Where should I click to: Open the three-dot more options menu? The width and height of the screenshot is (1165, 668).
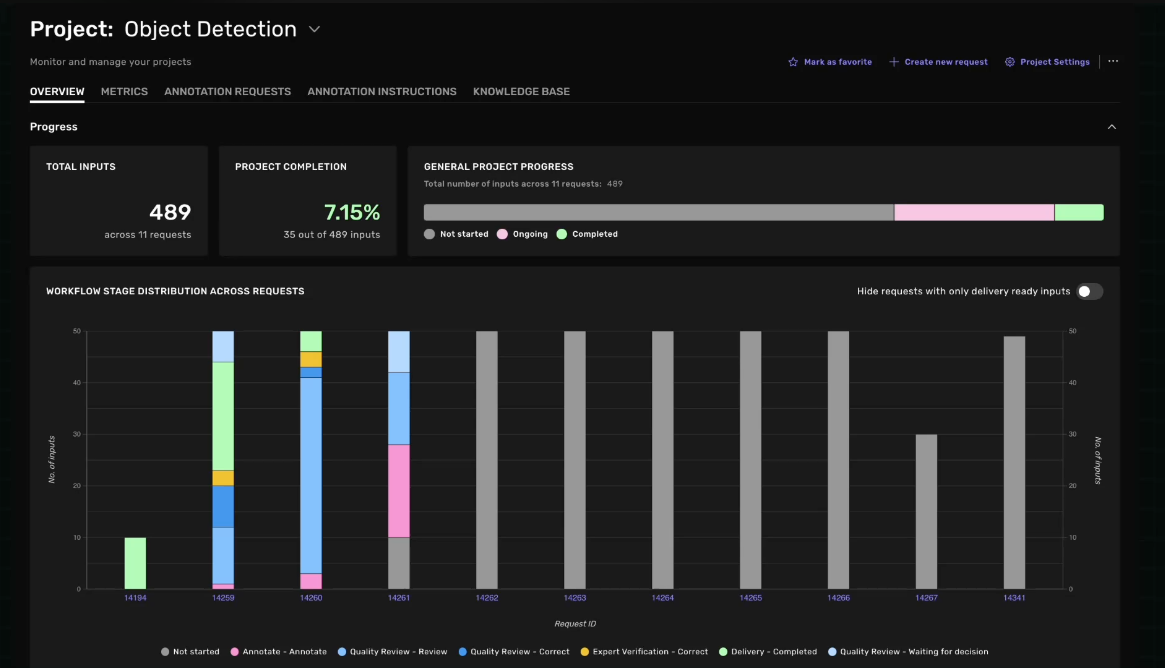[1113, 61]
